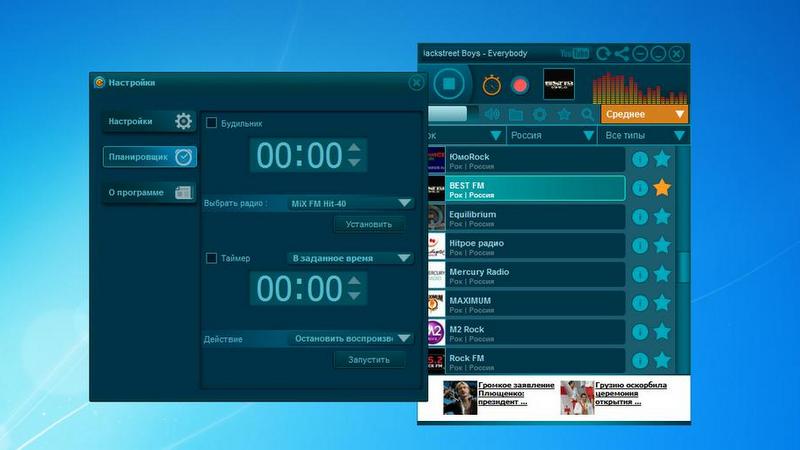Open the Плющенко news headline link
This screenshot has width=800, height=450.
(516, 393)
